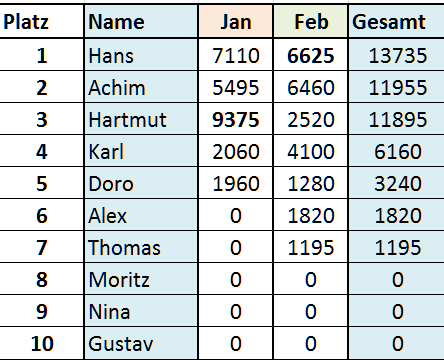Select the Platz header cell
This screenshot has height=360, width=444.
[x=42, y=22]
